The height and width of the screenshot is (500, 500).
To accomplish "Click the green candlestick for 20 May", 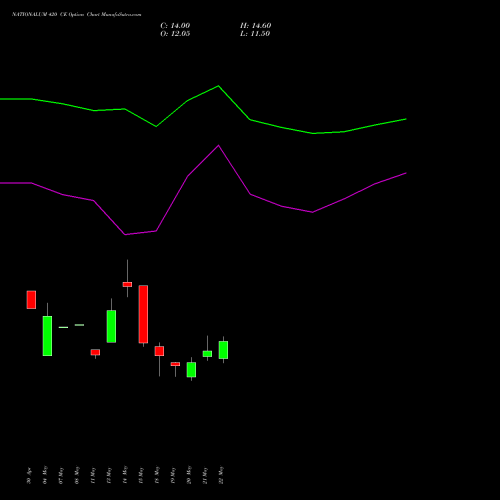I will 191,369.
